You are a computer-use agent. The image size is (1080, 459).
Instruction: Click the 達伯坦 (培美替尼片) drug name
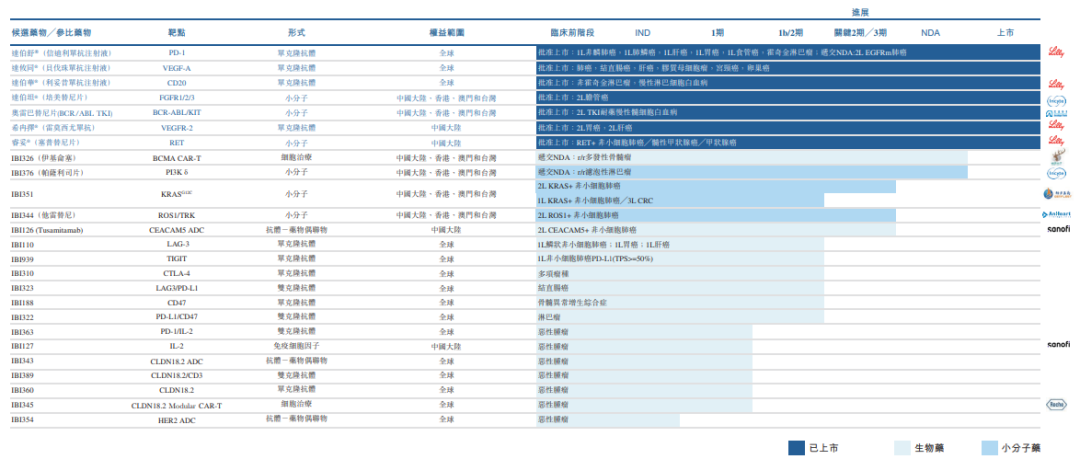coord(50,97)
